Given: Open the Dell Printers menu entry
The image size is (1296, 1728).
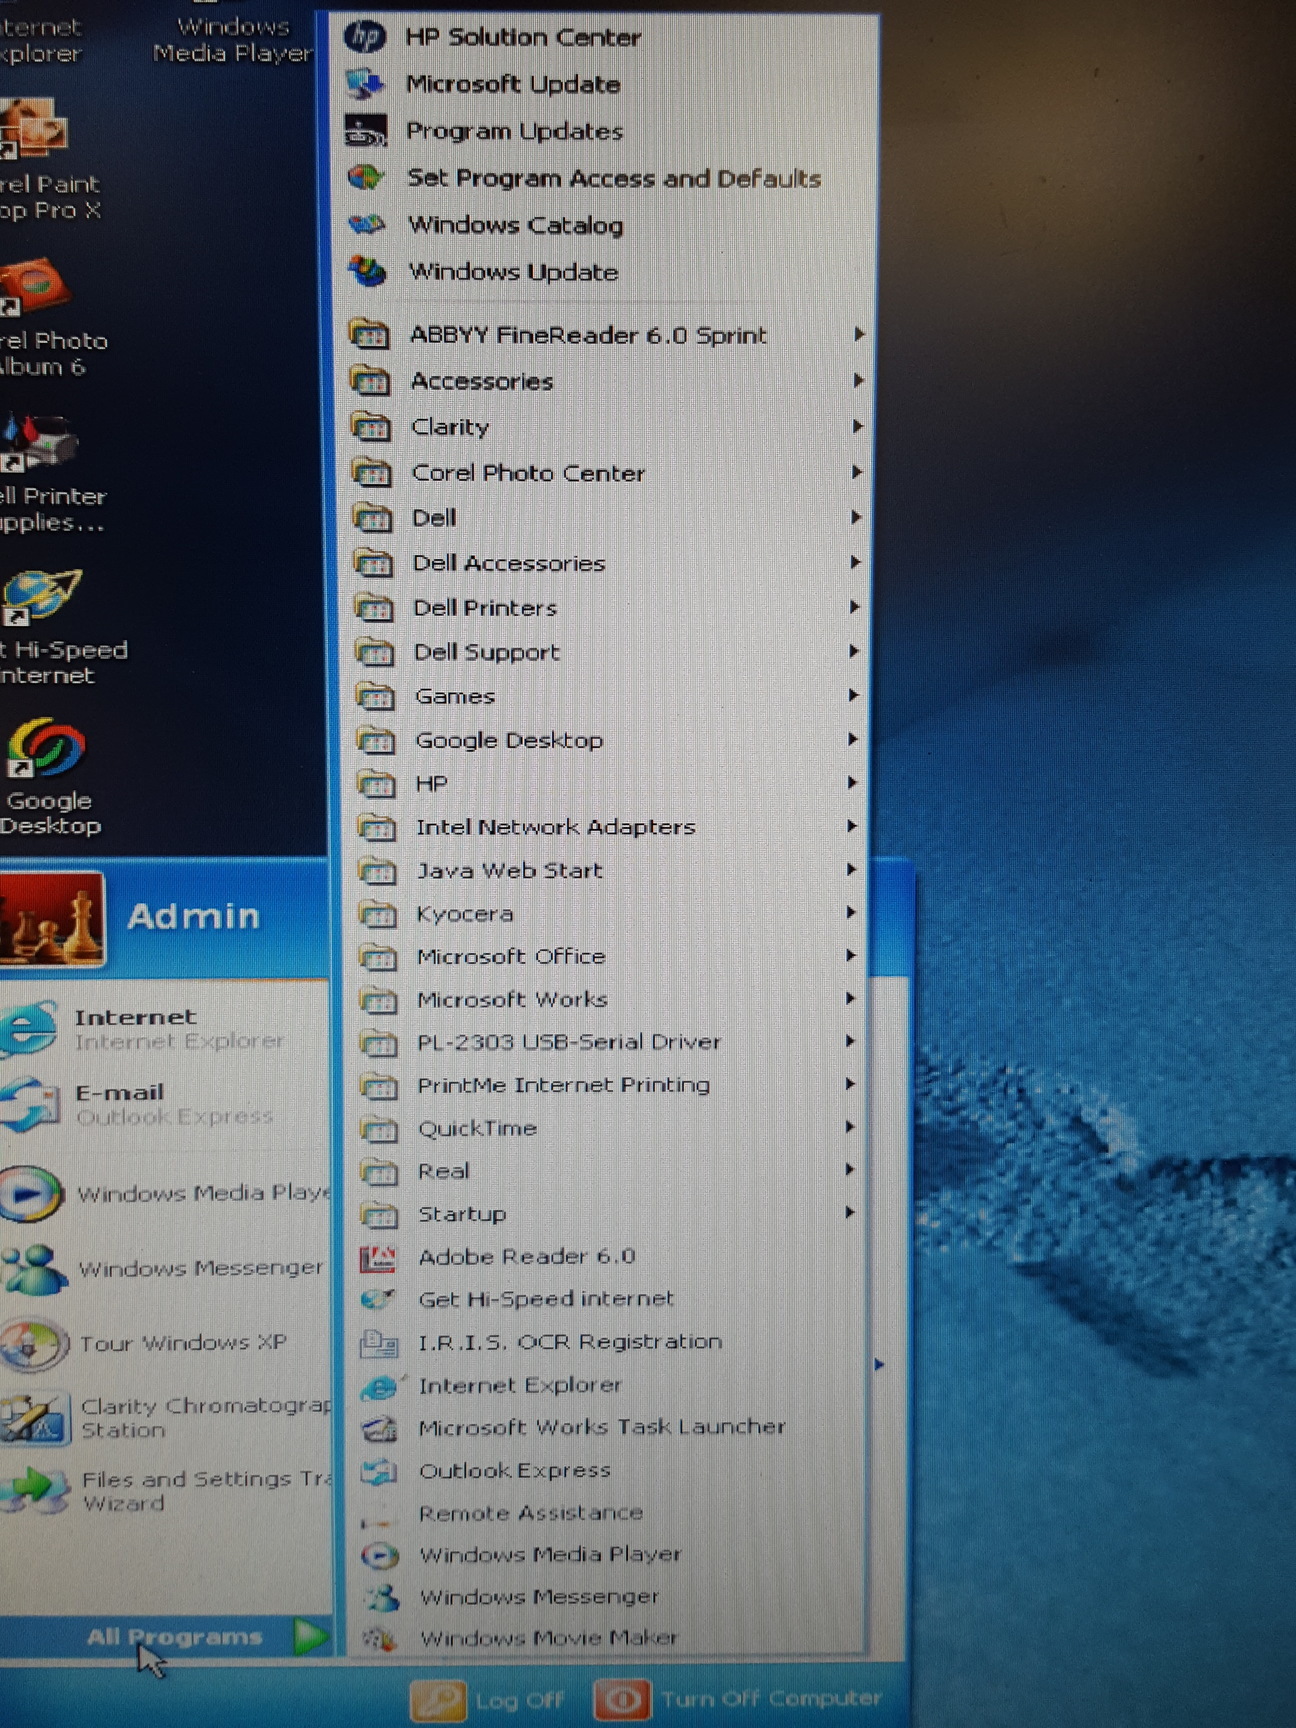Looking at the screenshot, I should 608,607.
